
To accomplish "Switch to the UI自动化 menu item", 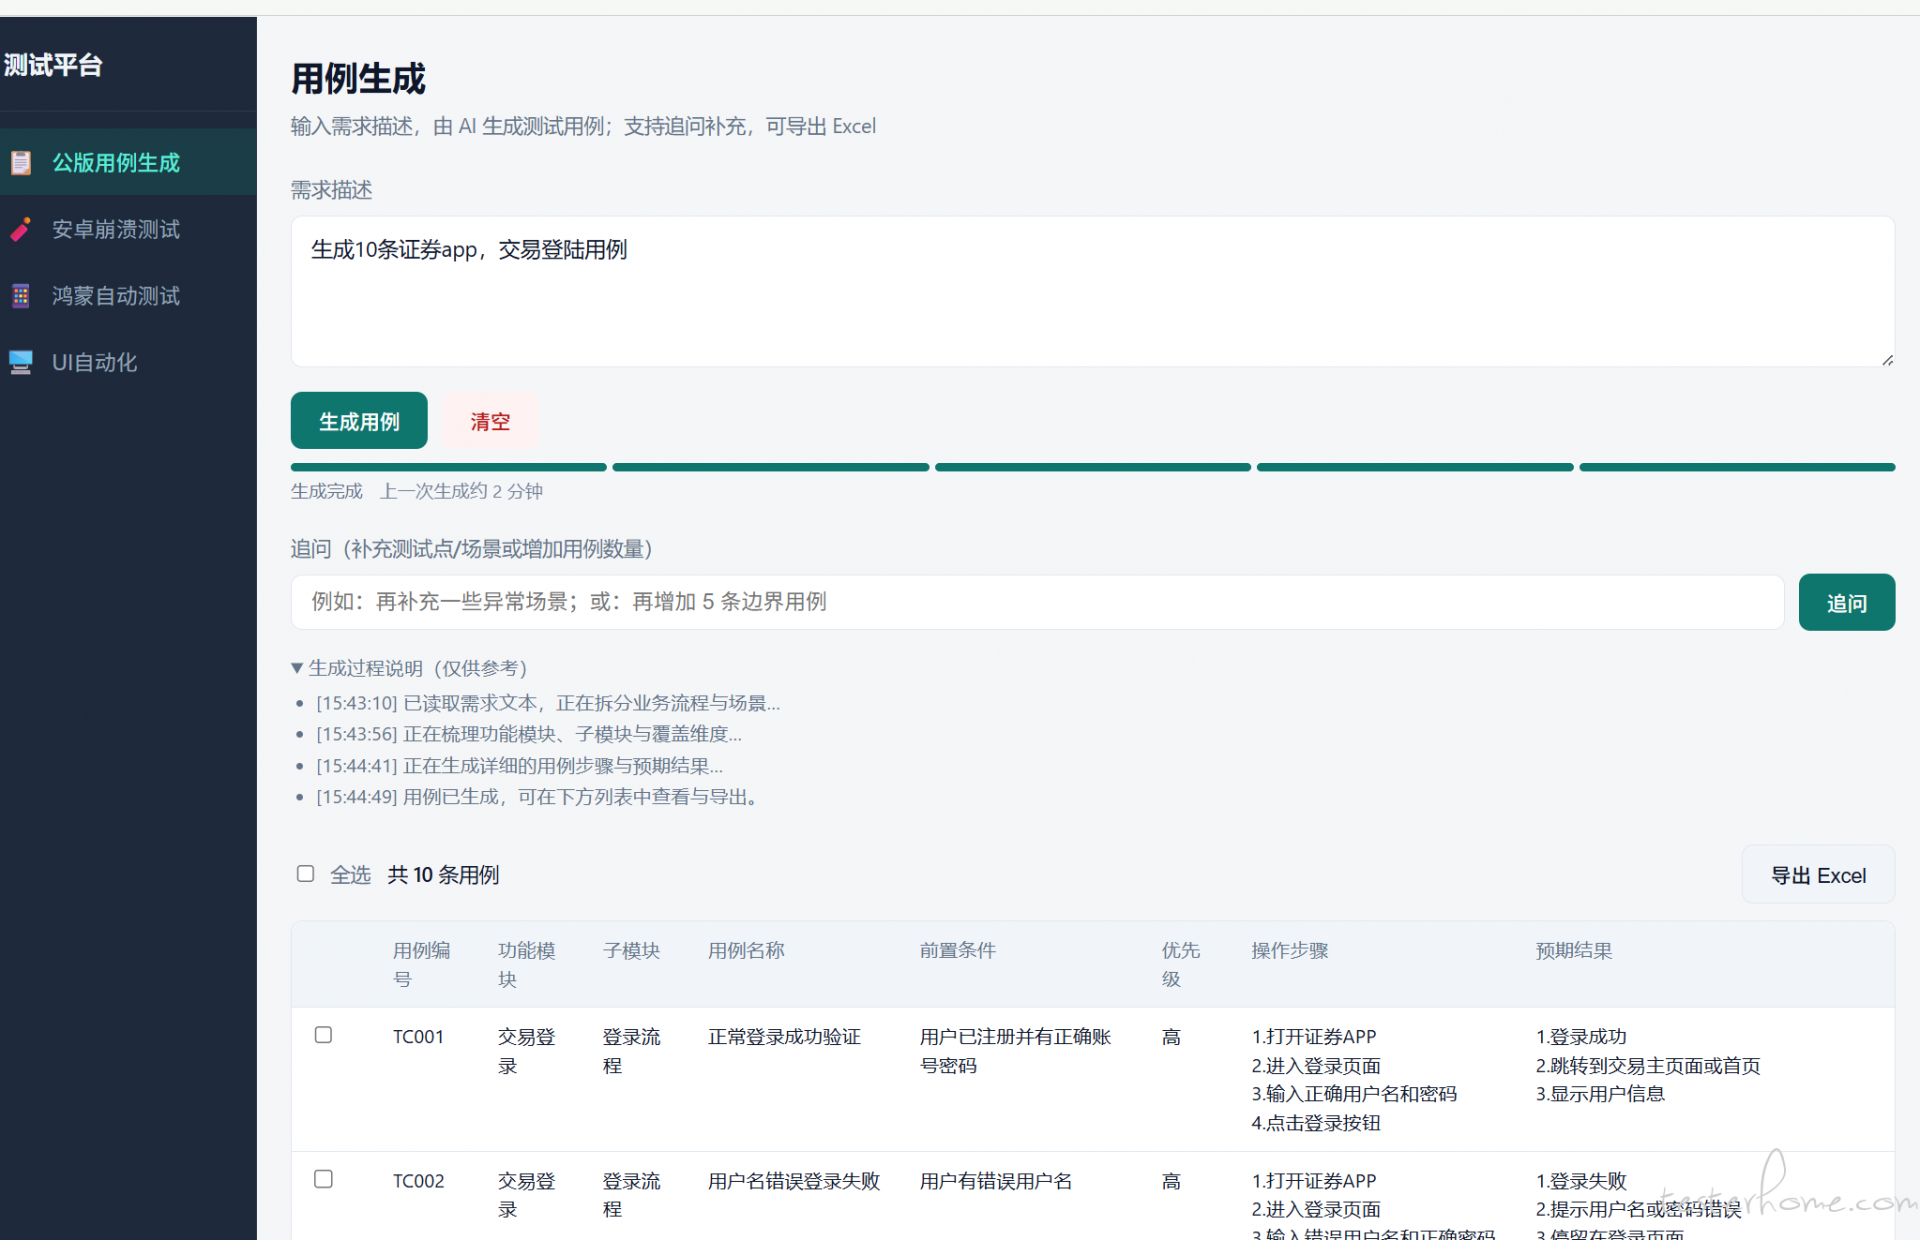I will click(95, 362).
